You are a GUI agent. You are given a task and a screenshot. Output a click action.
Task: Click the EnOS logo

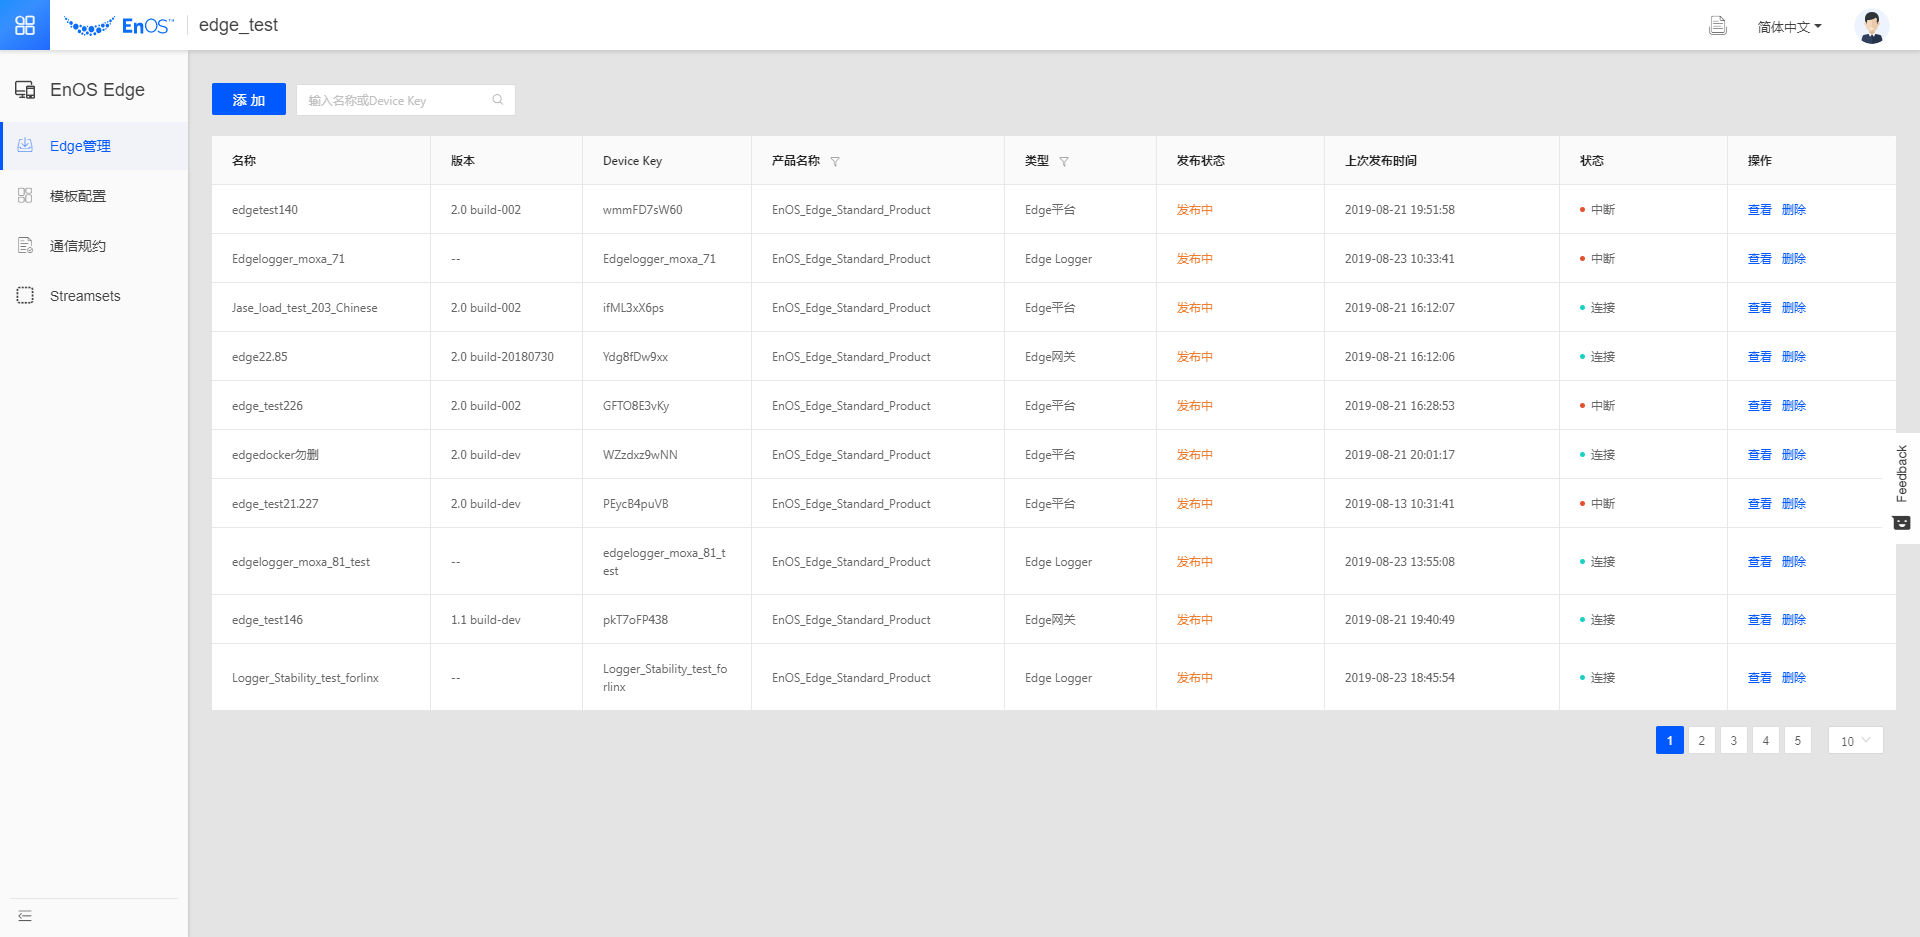point(118,26)
